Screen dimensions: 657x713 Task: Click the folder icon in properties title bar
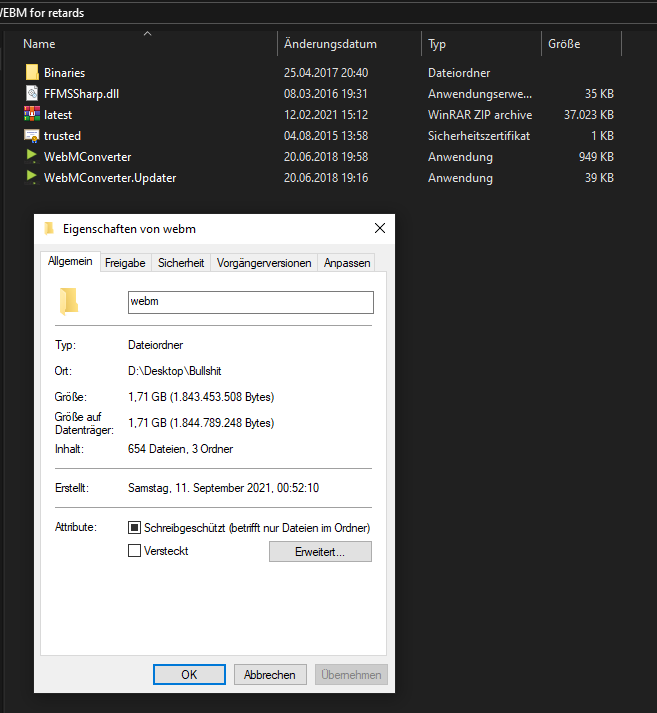(49, 228)
